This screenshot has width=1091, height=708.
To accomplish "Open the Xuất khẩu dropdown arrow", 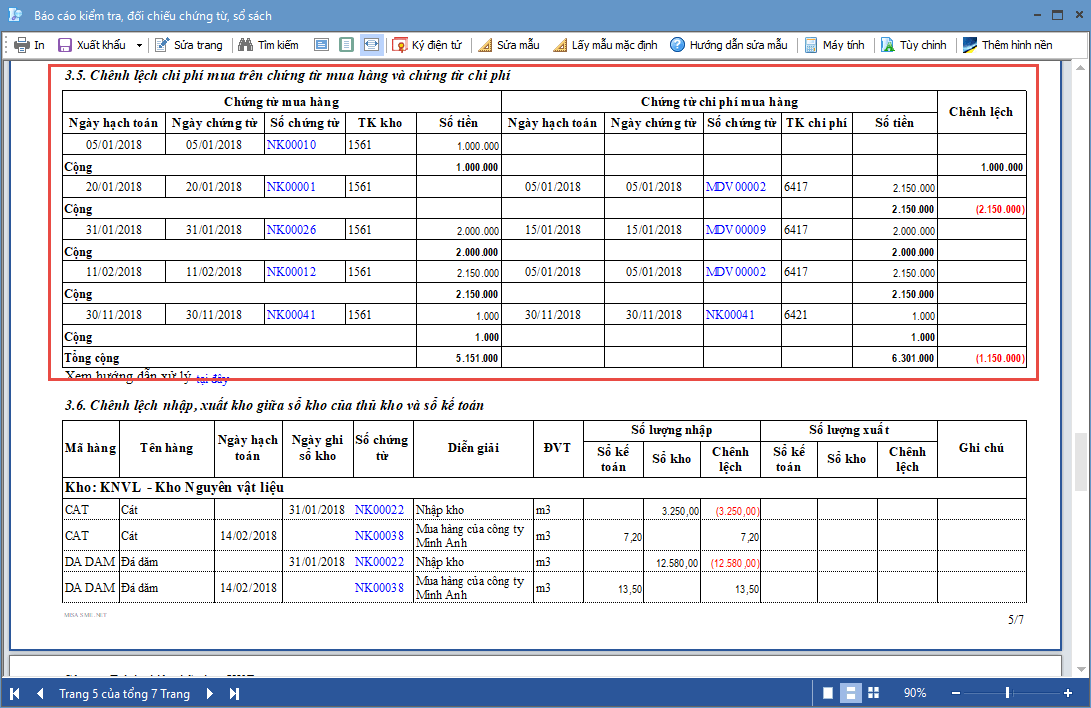I will pos(139,45).
